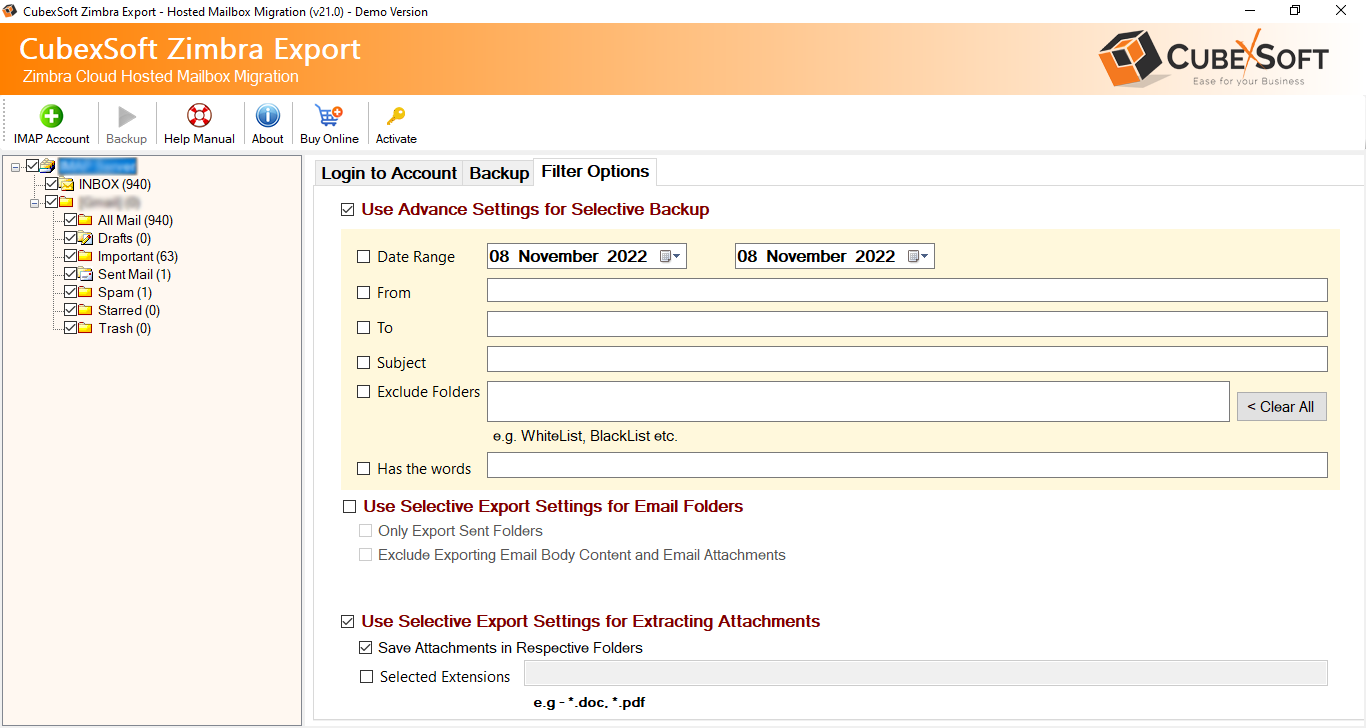1366x728 pixels.
Task: Select the Sent Mail (1) folder label
Action: (134, 274)
